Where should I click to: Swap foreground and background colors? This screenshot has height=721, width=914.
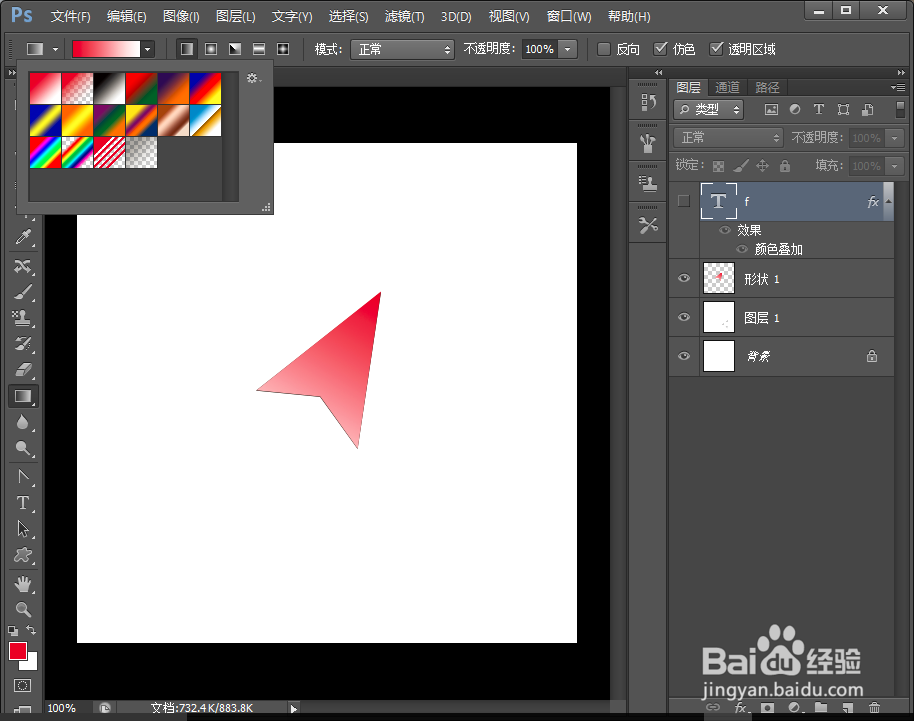[31, 630]
